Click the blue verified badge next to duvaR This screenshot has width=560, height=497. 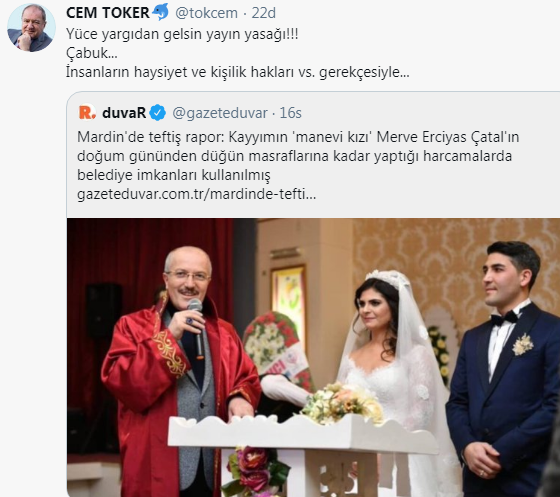coord(158,113)
